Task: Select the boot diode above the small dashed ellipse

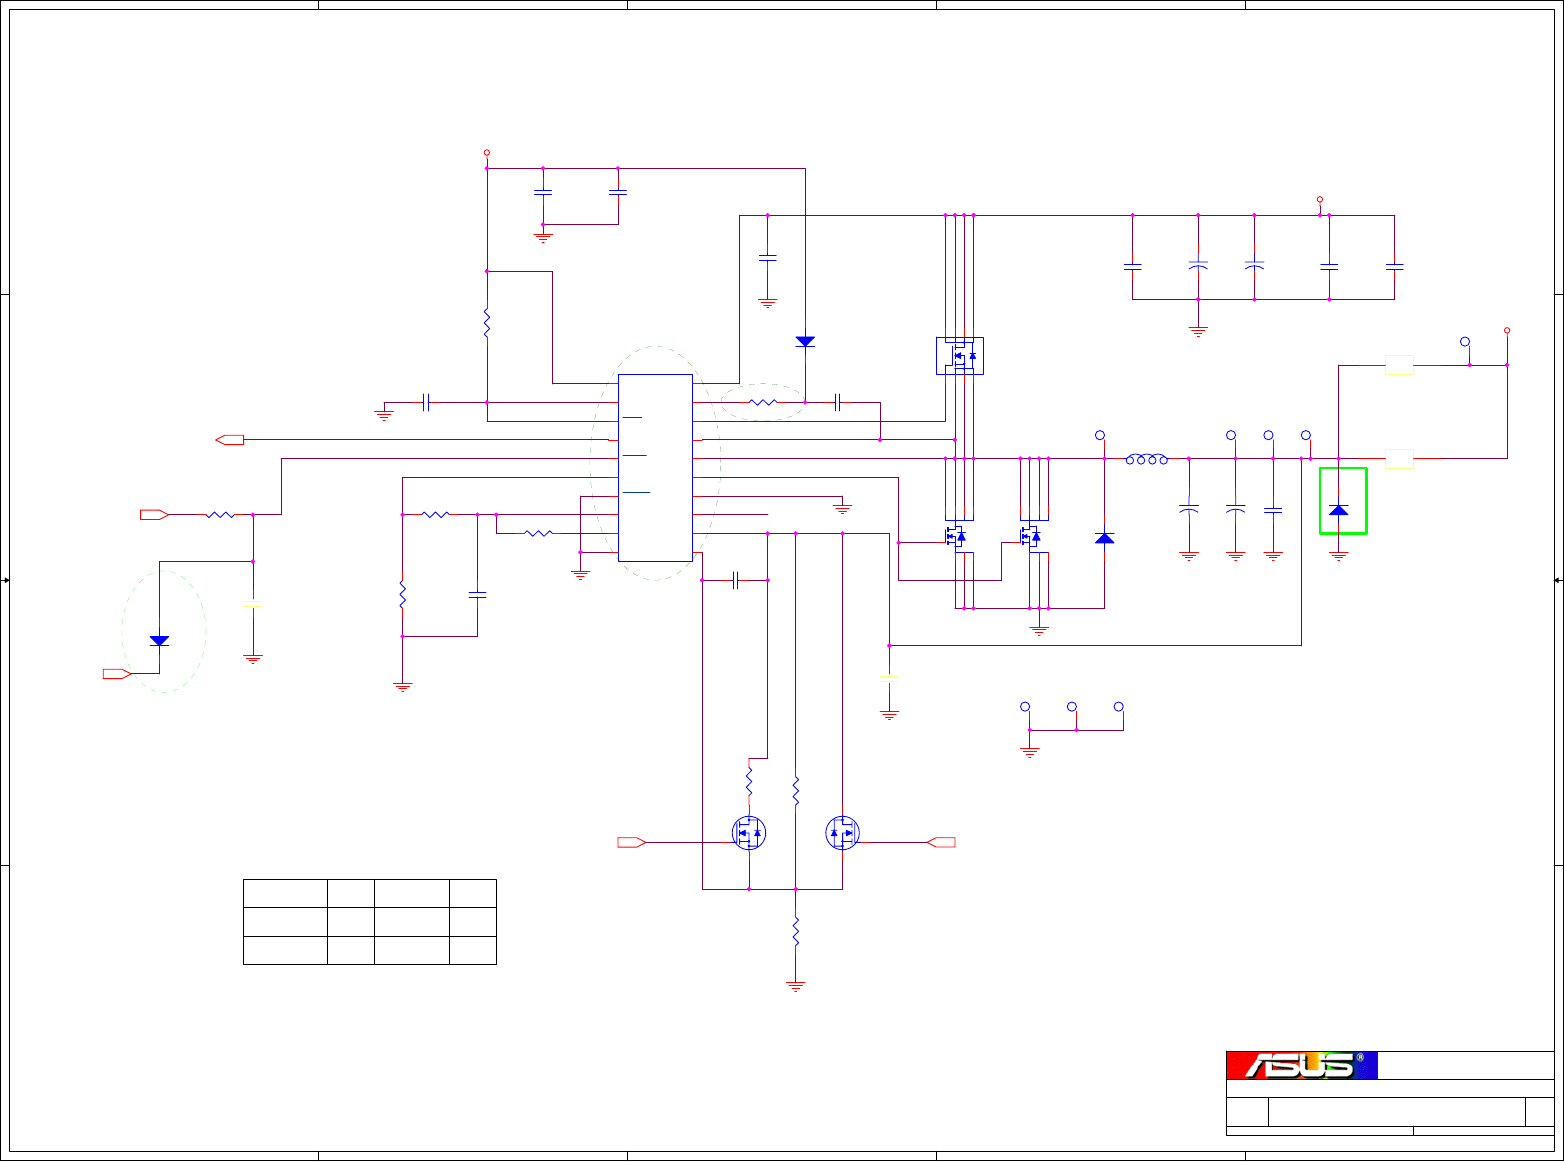Action: (805, 342)
